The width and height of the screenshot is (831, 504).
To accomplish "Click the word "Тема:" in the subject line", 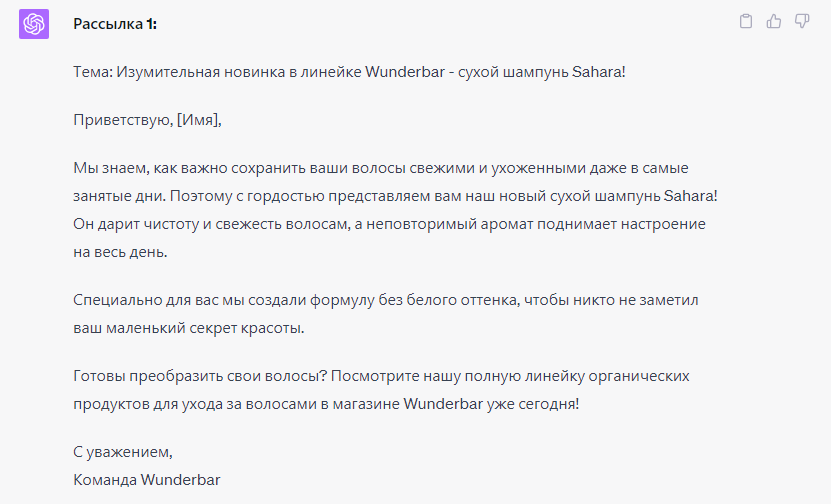I will [93, 72].
